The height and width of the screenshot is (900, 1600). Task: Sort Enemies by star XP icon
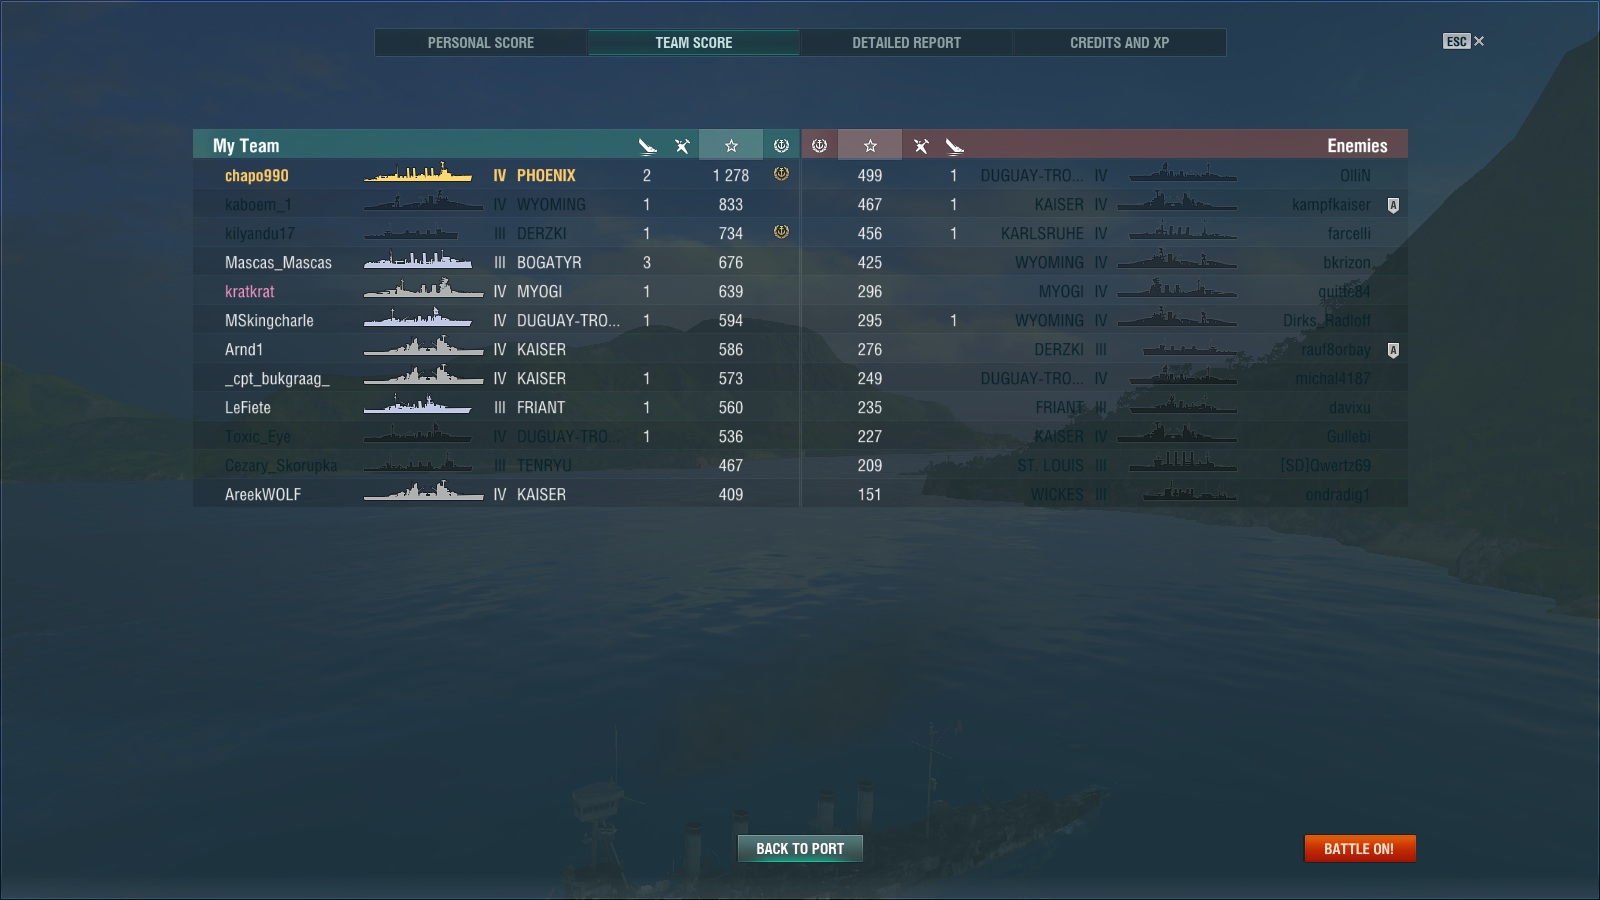pos(870,145)
